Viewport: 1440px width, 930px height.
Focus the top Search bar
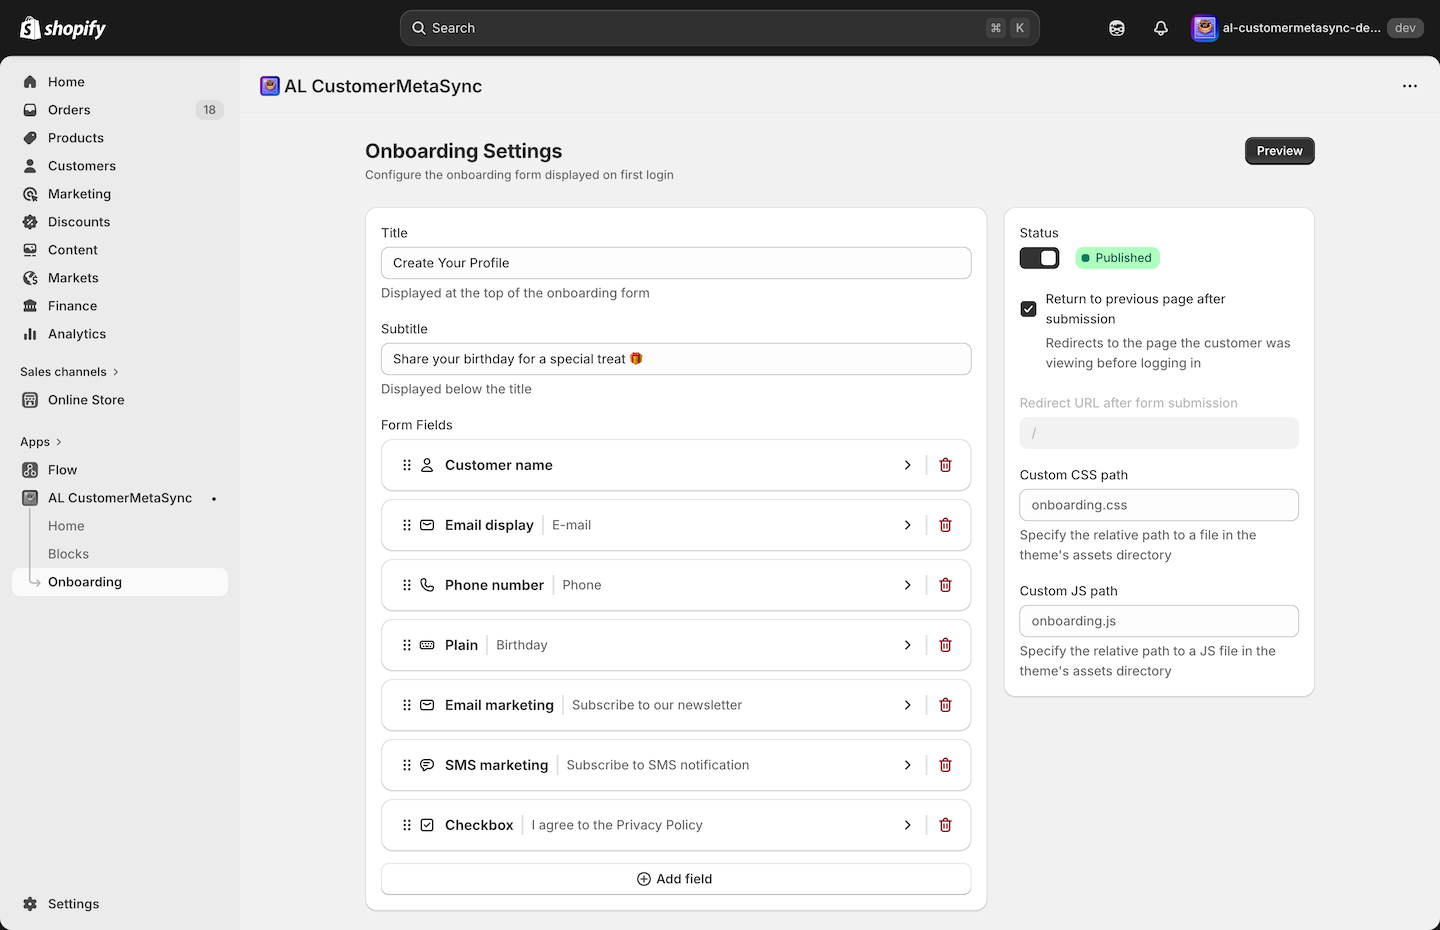(720, 28)
